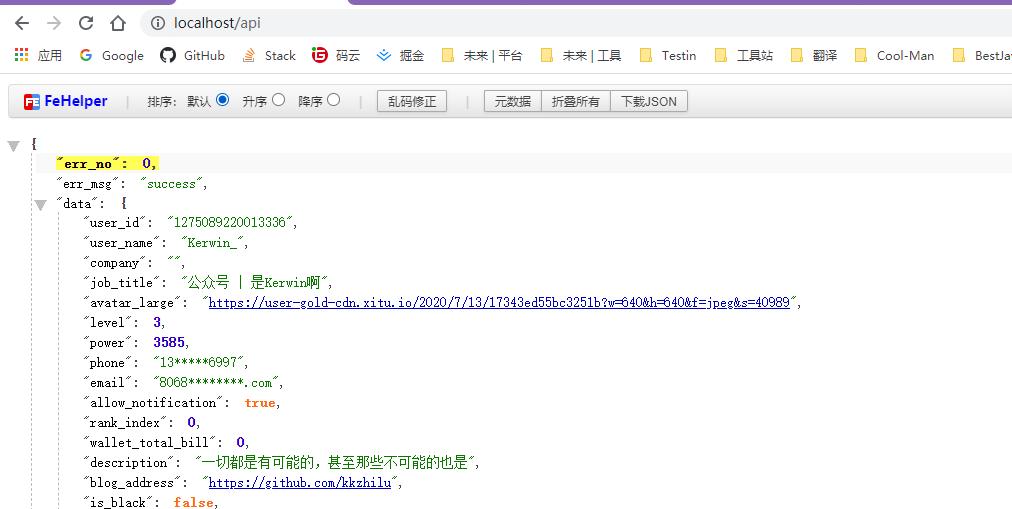
Task: Click the description value 一切都是有可能的
Action: coord(334,462)
